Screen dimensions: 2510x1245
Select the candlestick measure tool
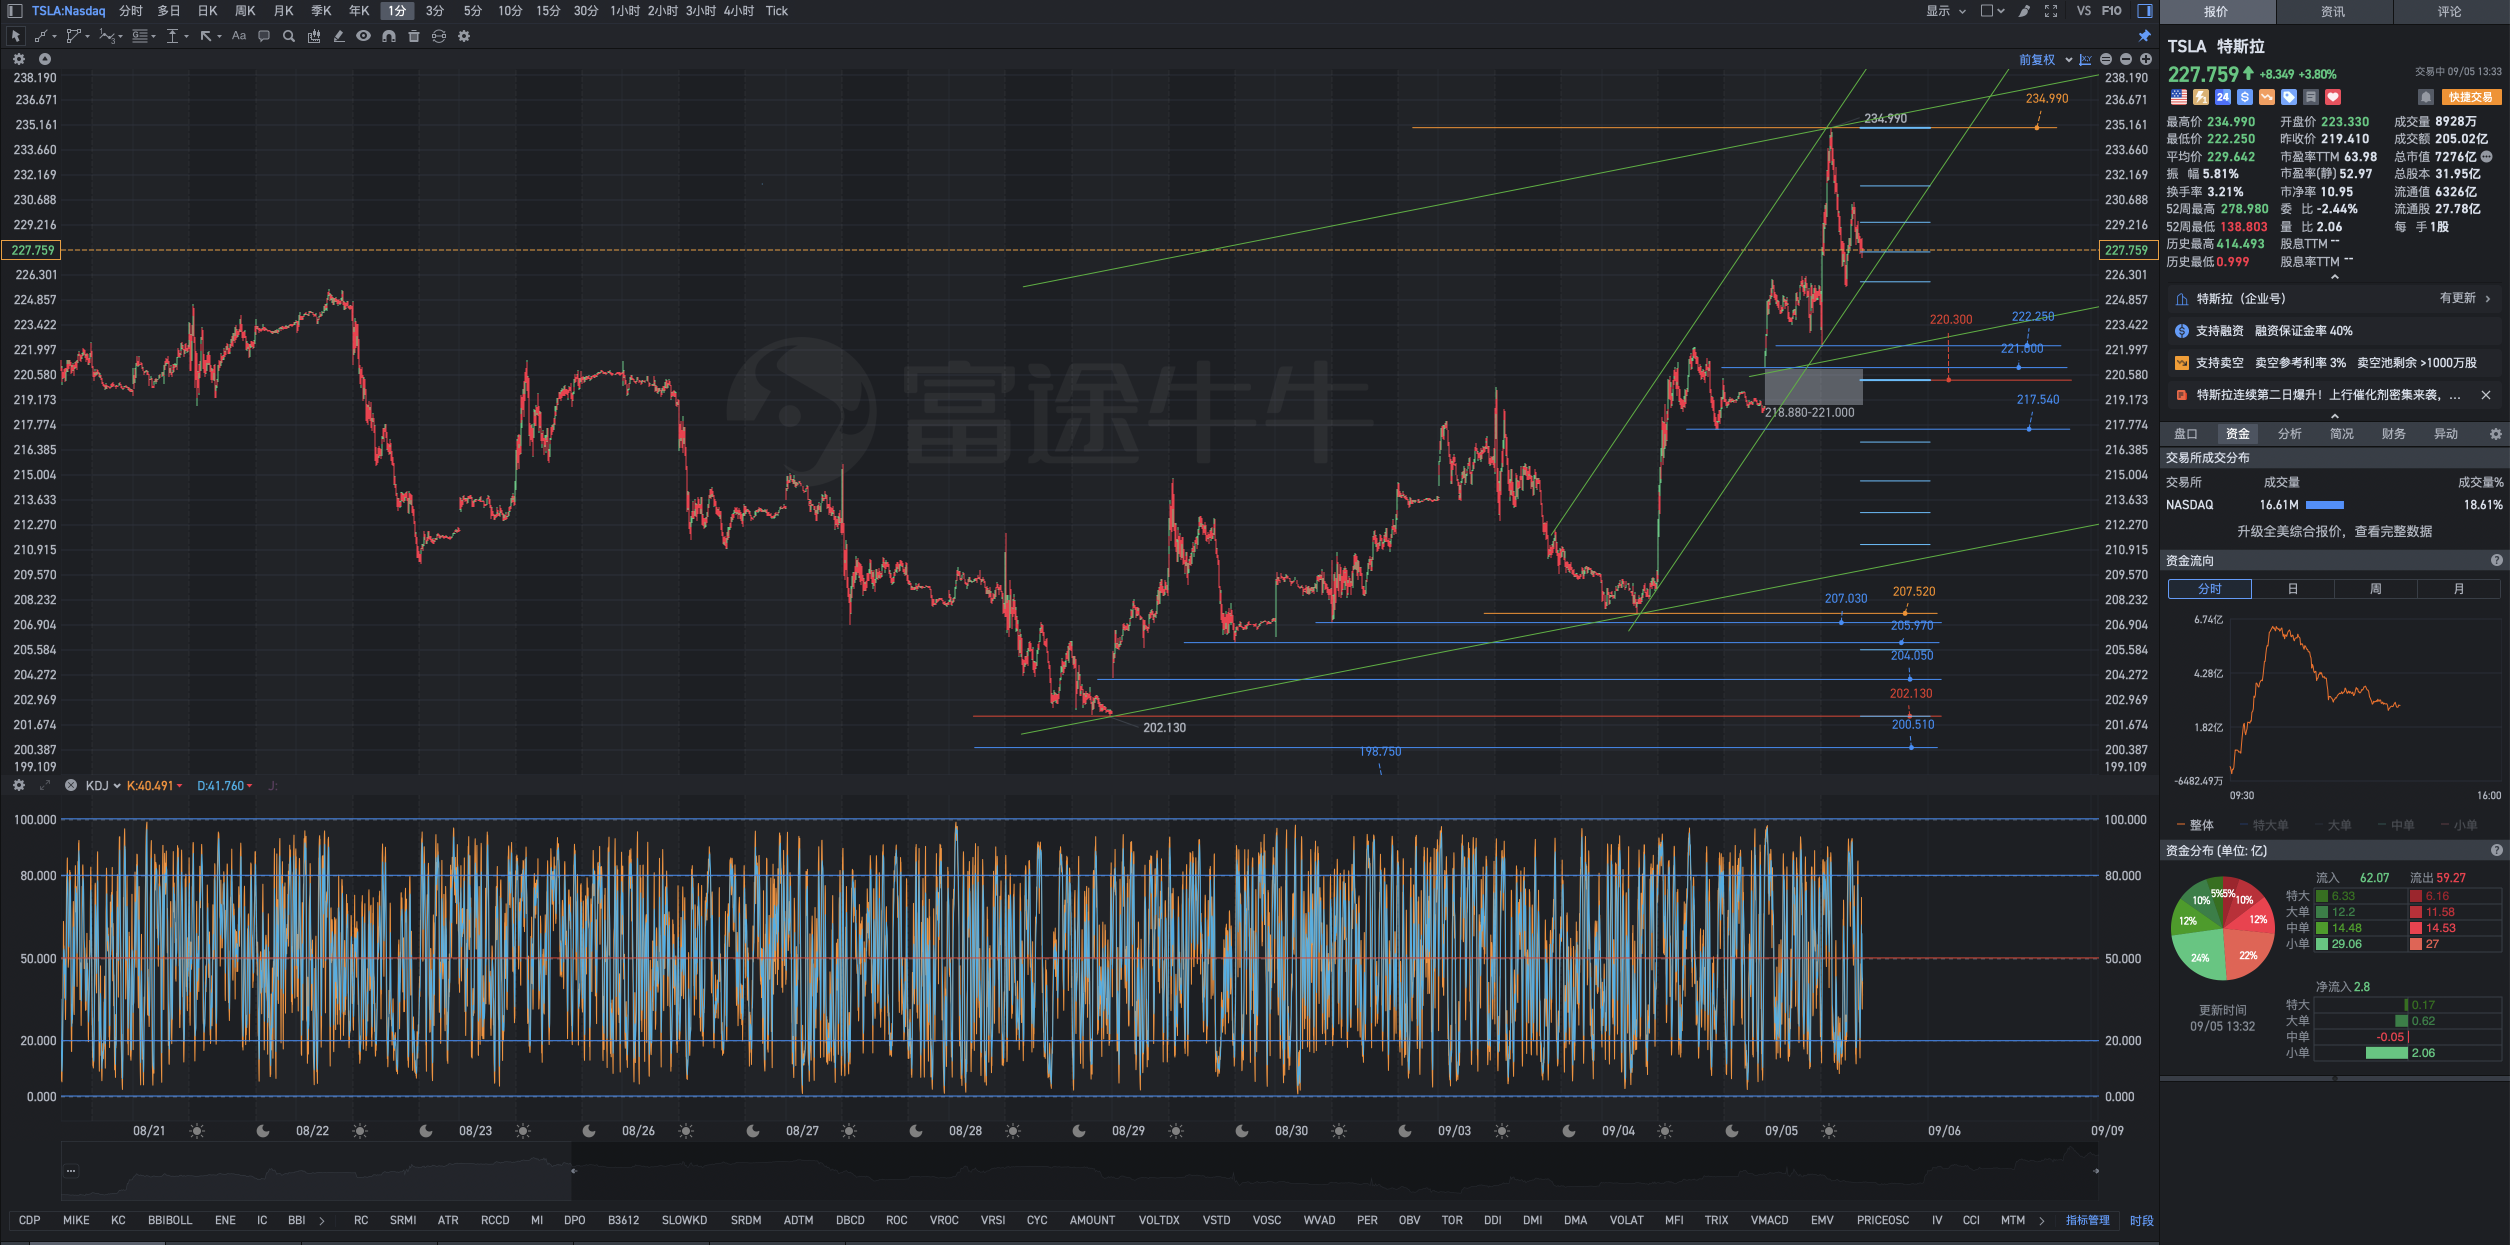point(314,36)
